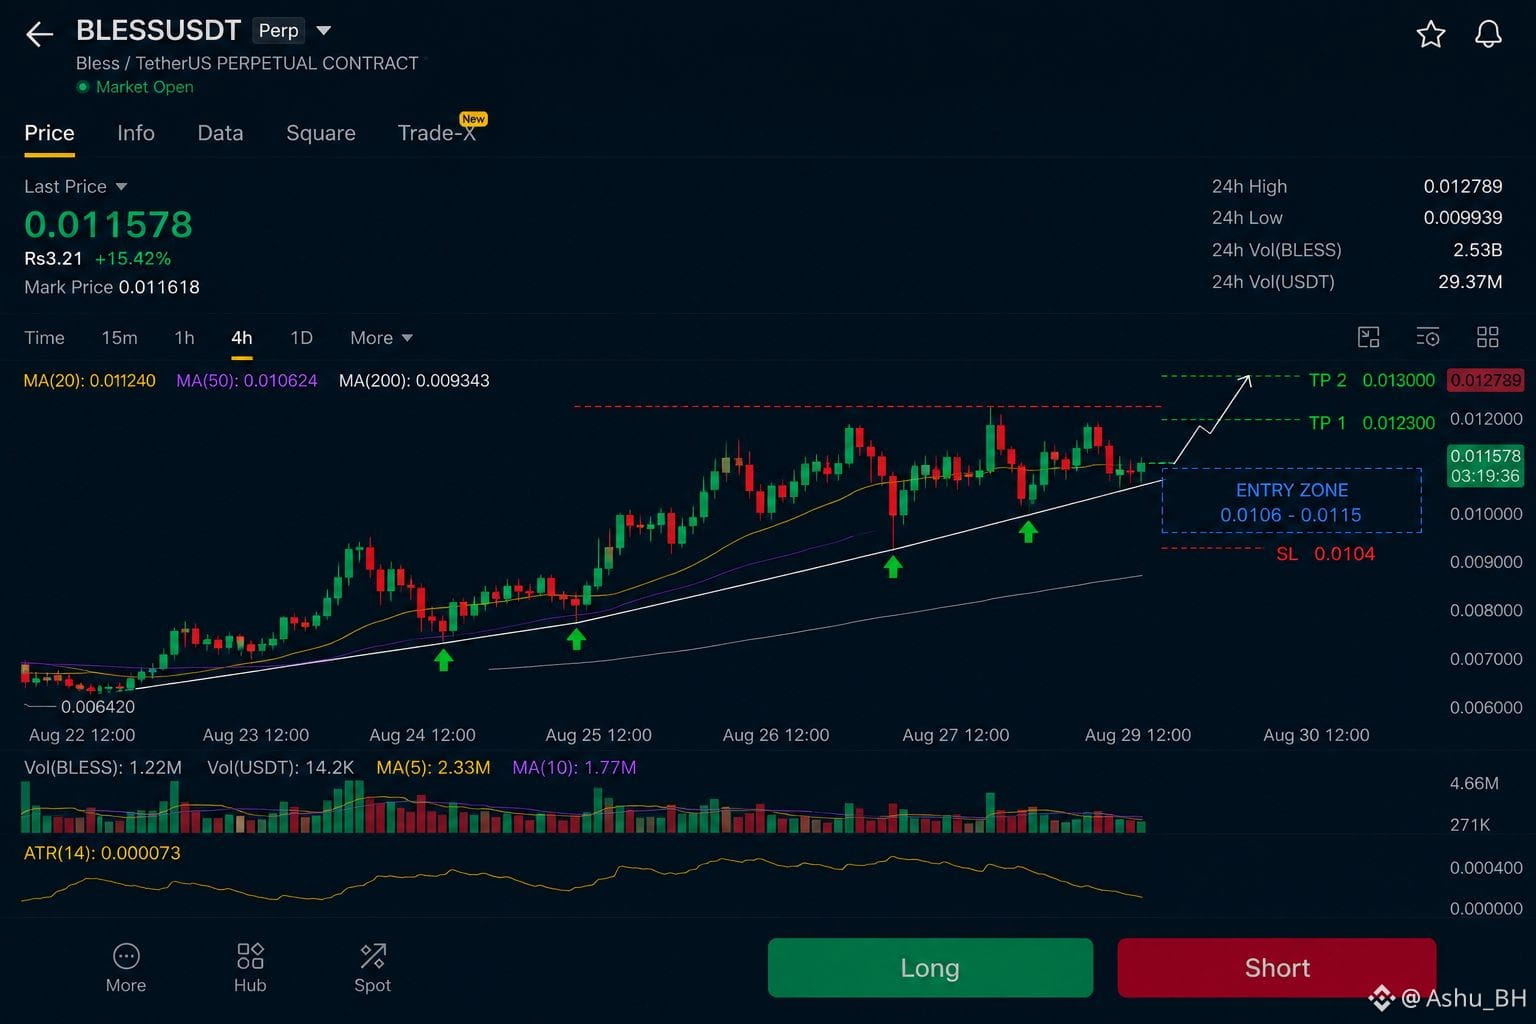This screenshot has height=1024, width=1536.
Task: Open the Square tab
Action: pos(320,133)
